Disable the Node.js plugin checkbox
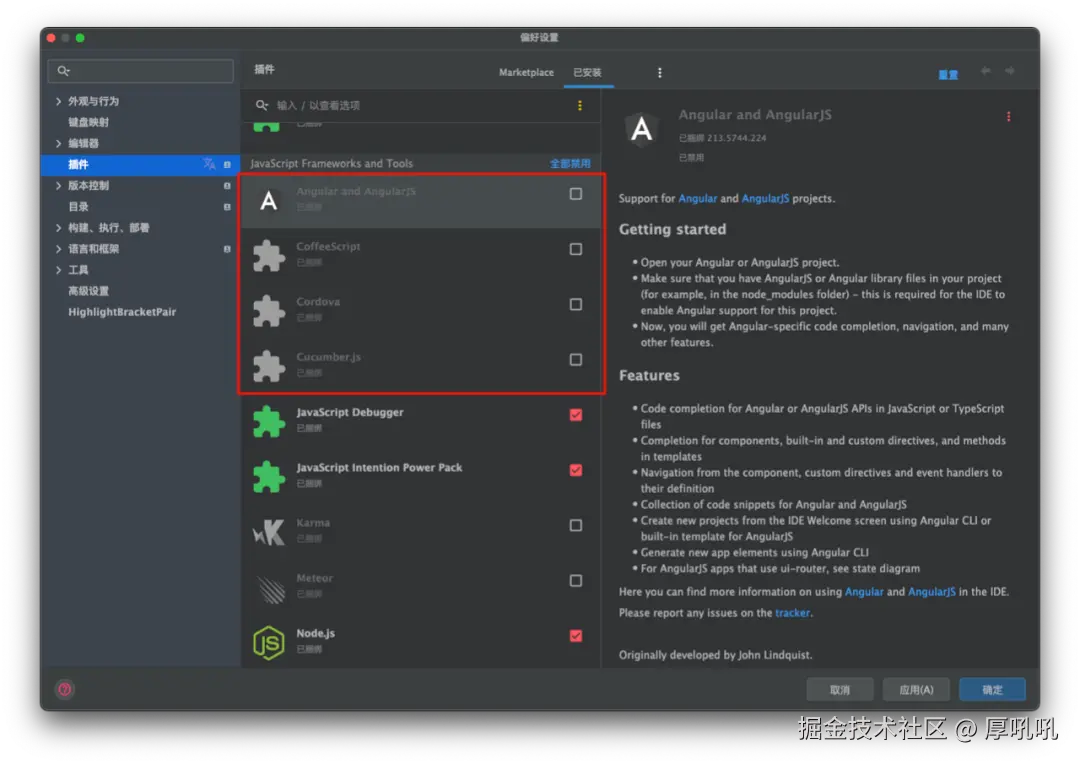Viewport: 1080px width, 764px height. pos(576,636)
